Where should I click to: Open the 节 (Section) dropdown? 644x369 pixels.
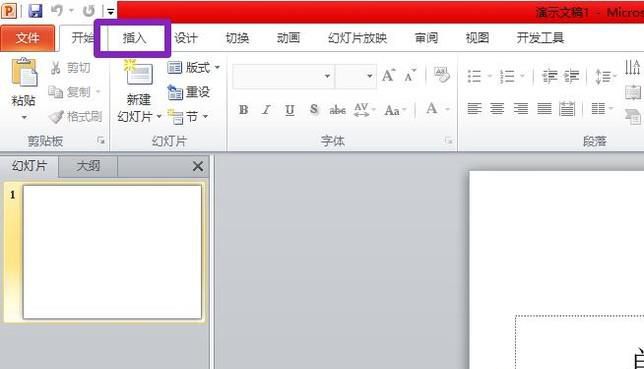coord(188,117)
